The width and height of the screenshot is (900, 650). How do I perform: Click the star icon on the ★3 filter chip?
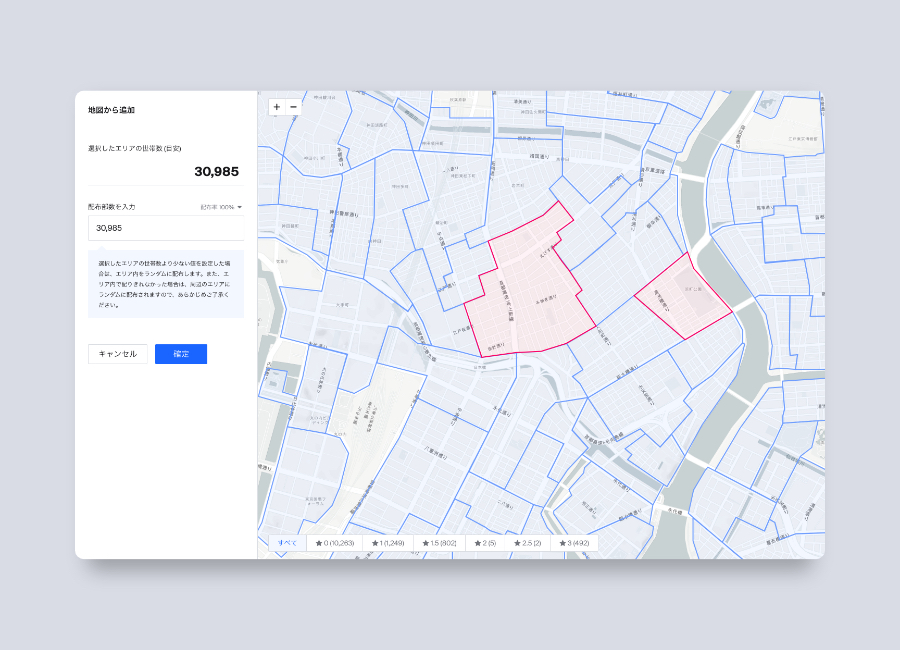(x=563, y=544)
